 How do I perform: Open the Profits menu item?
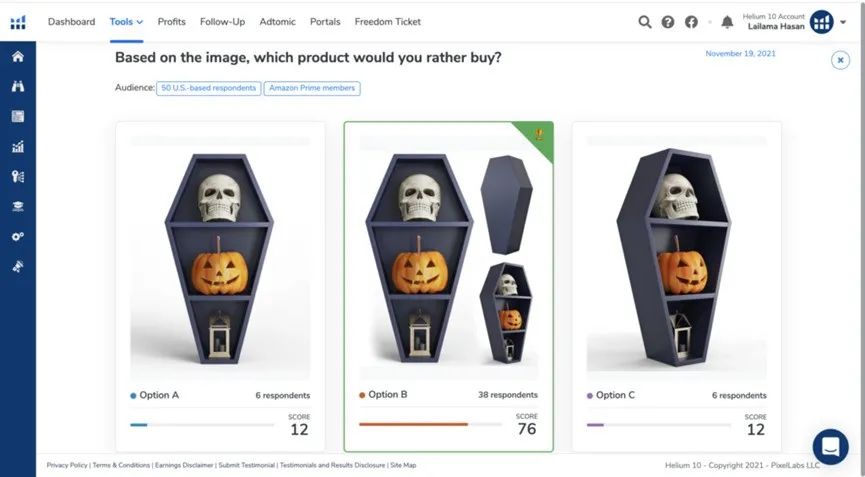(172, 22)
